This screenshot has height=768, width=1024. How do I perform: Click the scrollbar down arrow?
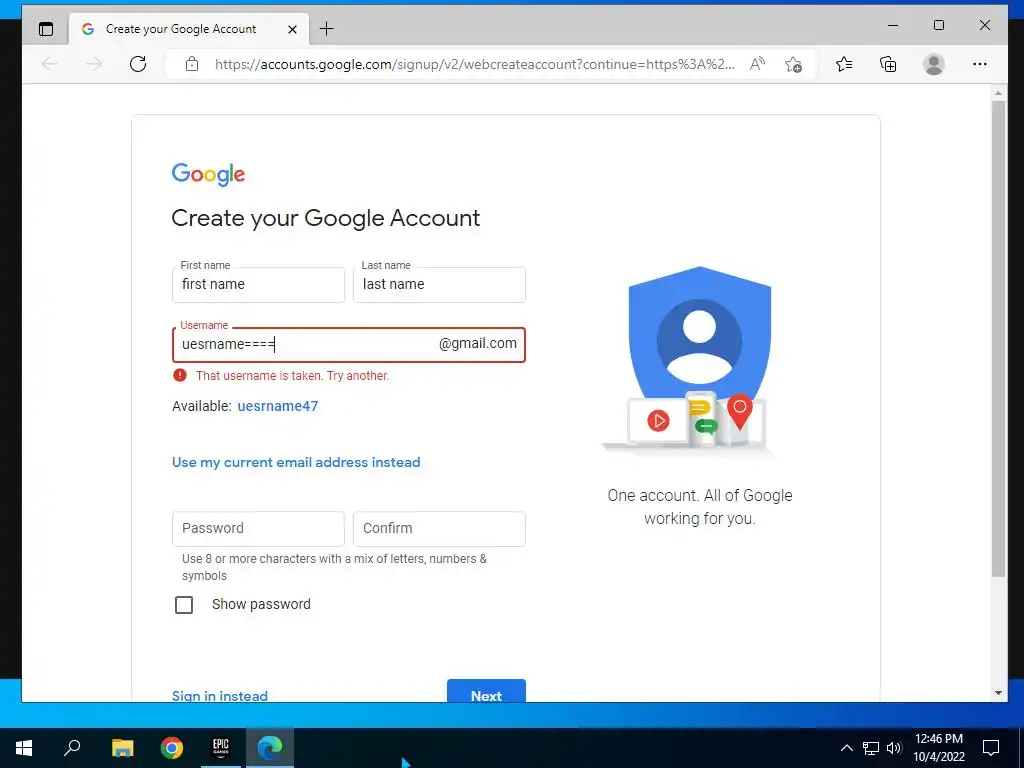pyautogui.click(x=998, y=693)
